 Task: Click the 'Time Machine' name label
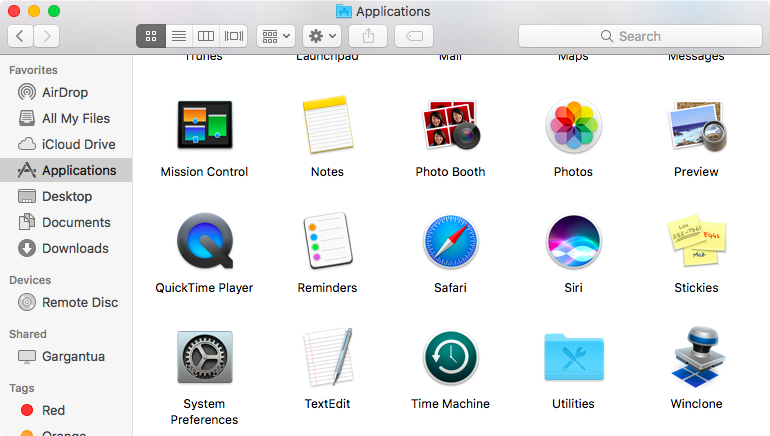[x=450, y=404]
